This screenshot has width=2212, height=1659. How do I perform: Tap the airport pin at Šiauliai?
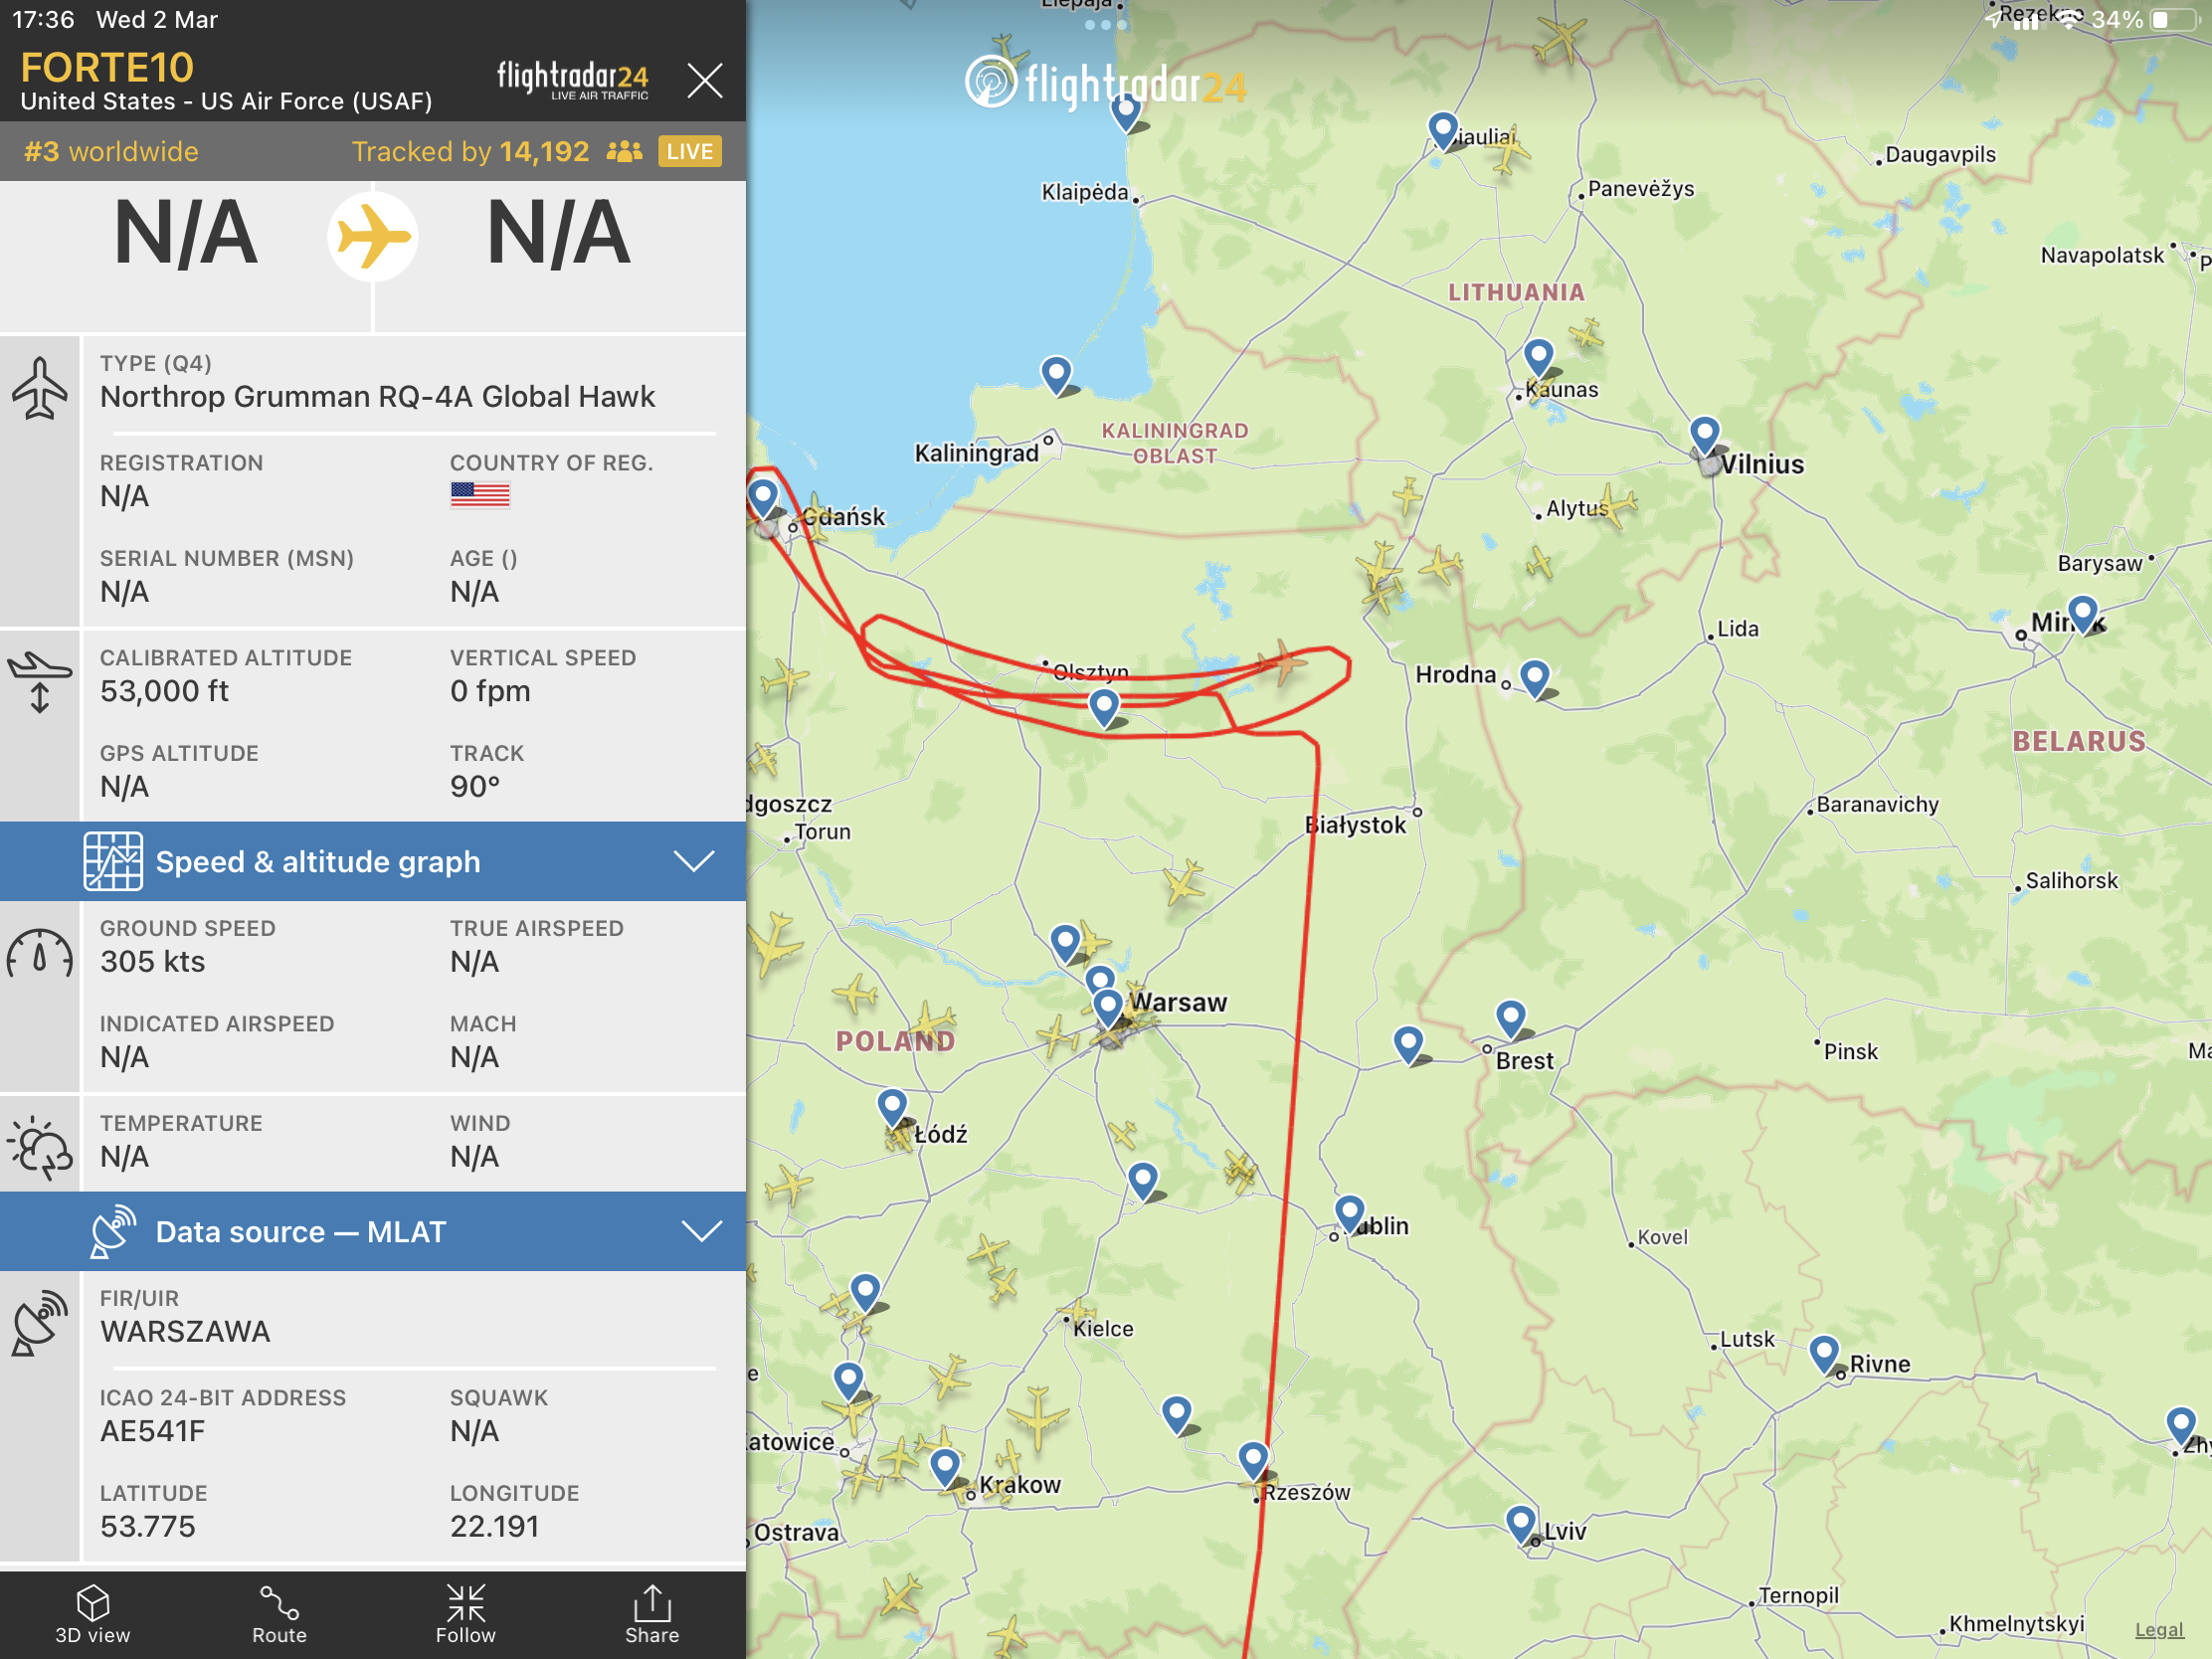[x=1443, y=131]
